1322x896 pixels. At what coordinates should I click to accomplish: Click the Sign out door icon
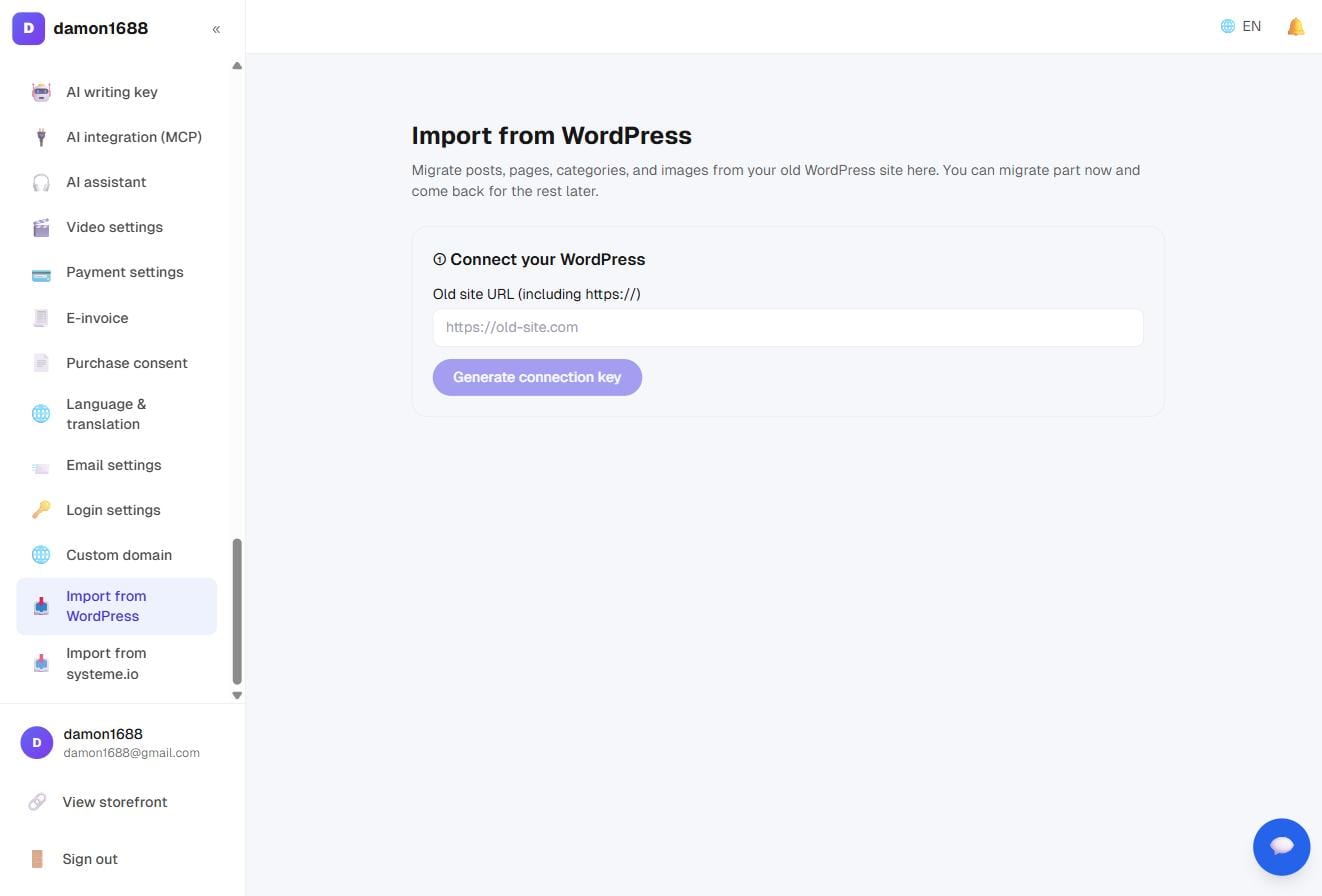[37, 859]
